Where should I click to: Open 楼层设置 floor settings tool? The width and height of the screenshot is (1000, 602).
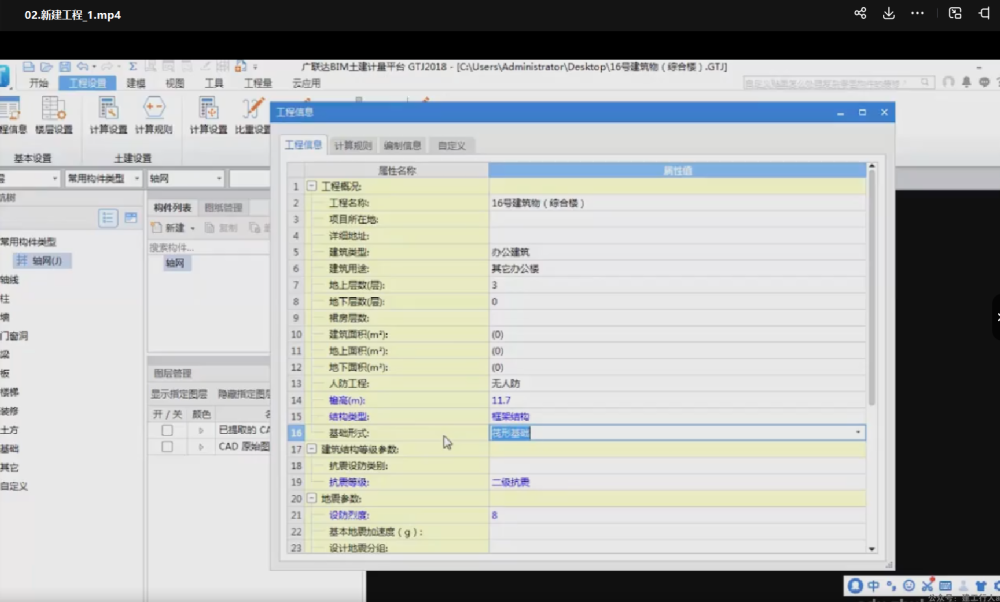coord(54,116)
